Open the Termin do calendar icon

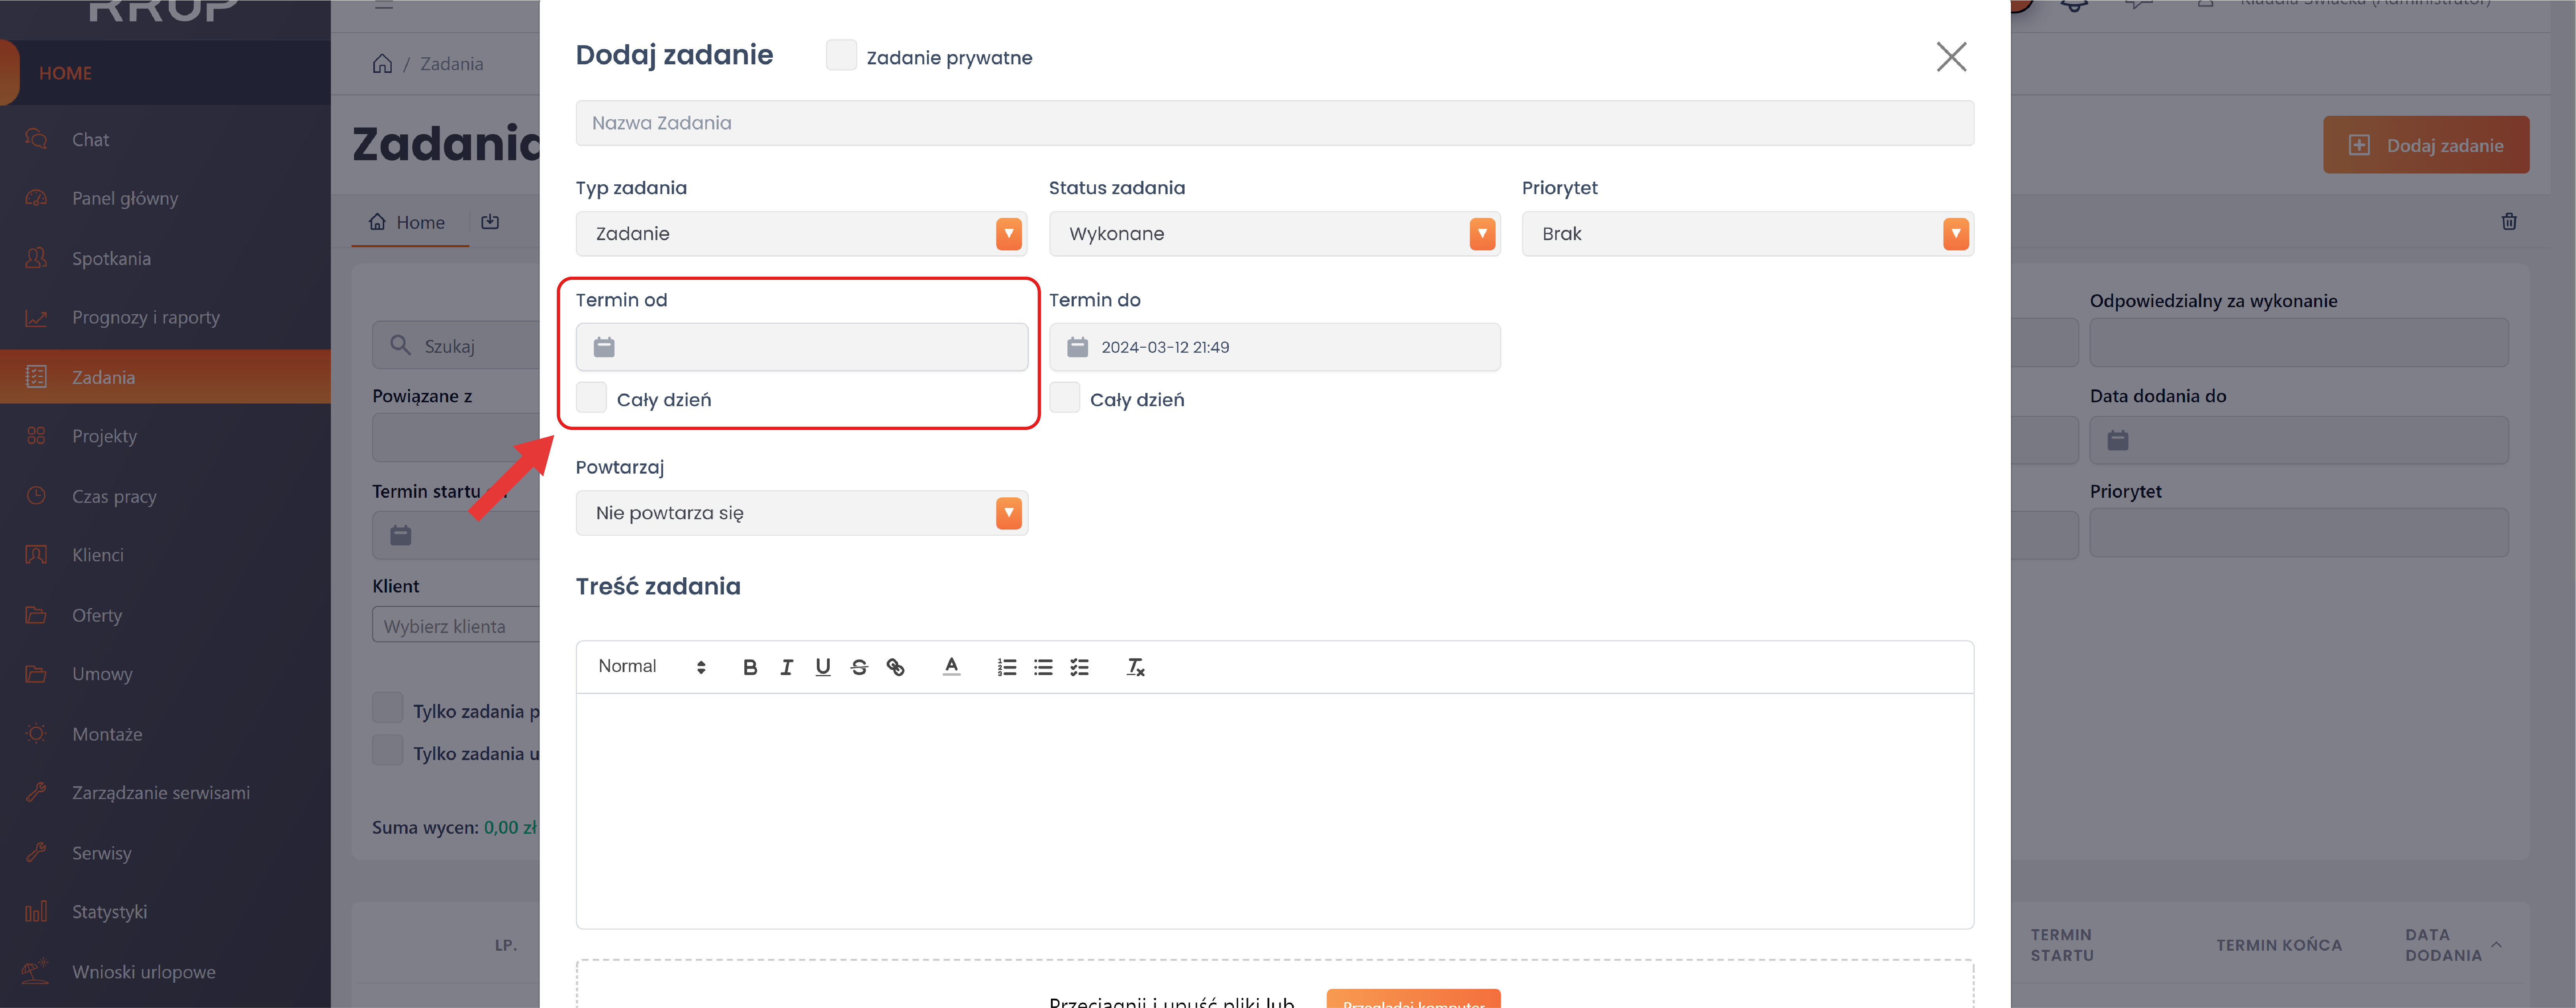[x=1077, y=347]
